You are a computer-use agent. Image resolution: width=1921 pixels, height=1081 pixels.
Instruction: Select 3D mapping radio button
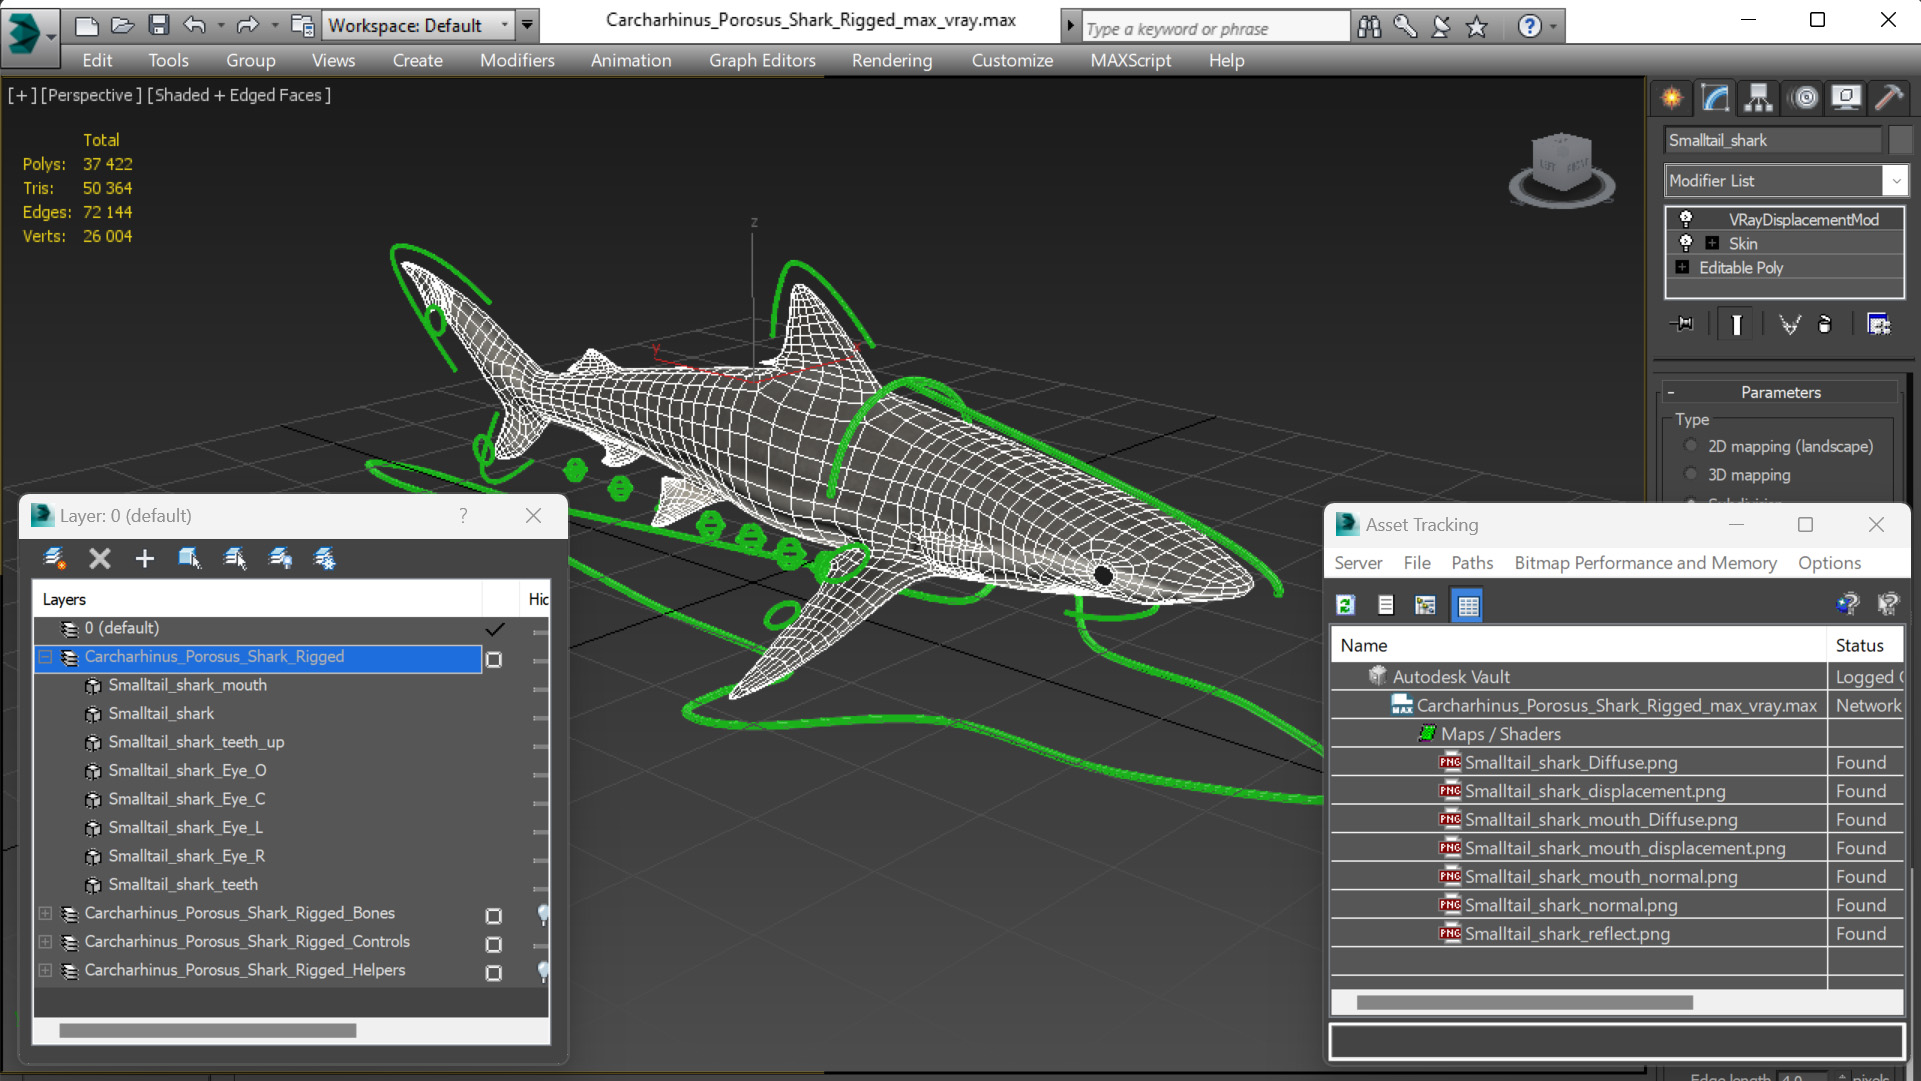1691,474
